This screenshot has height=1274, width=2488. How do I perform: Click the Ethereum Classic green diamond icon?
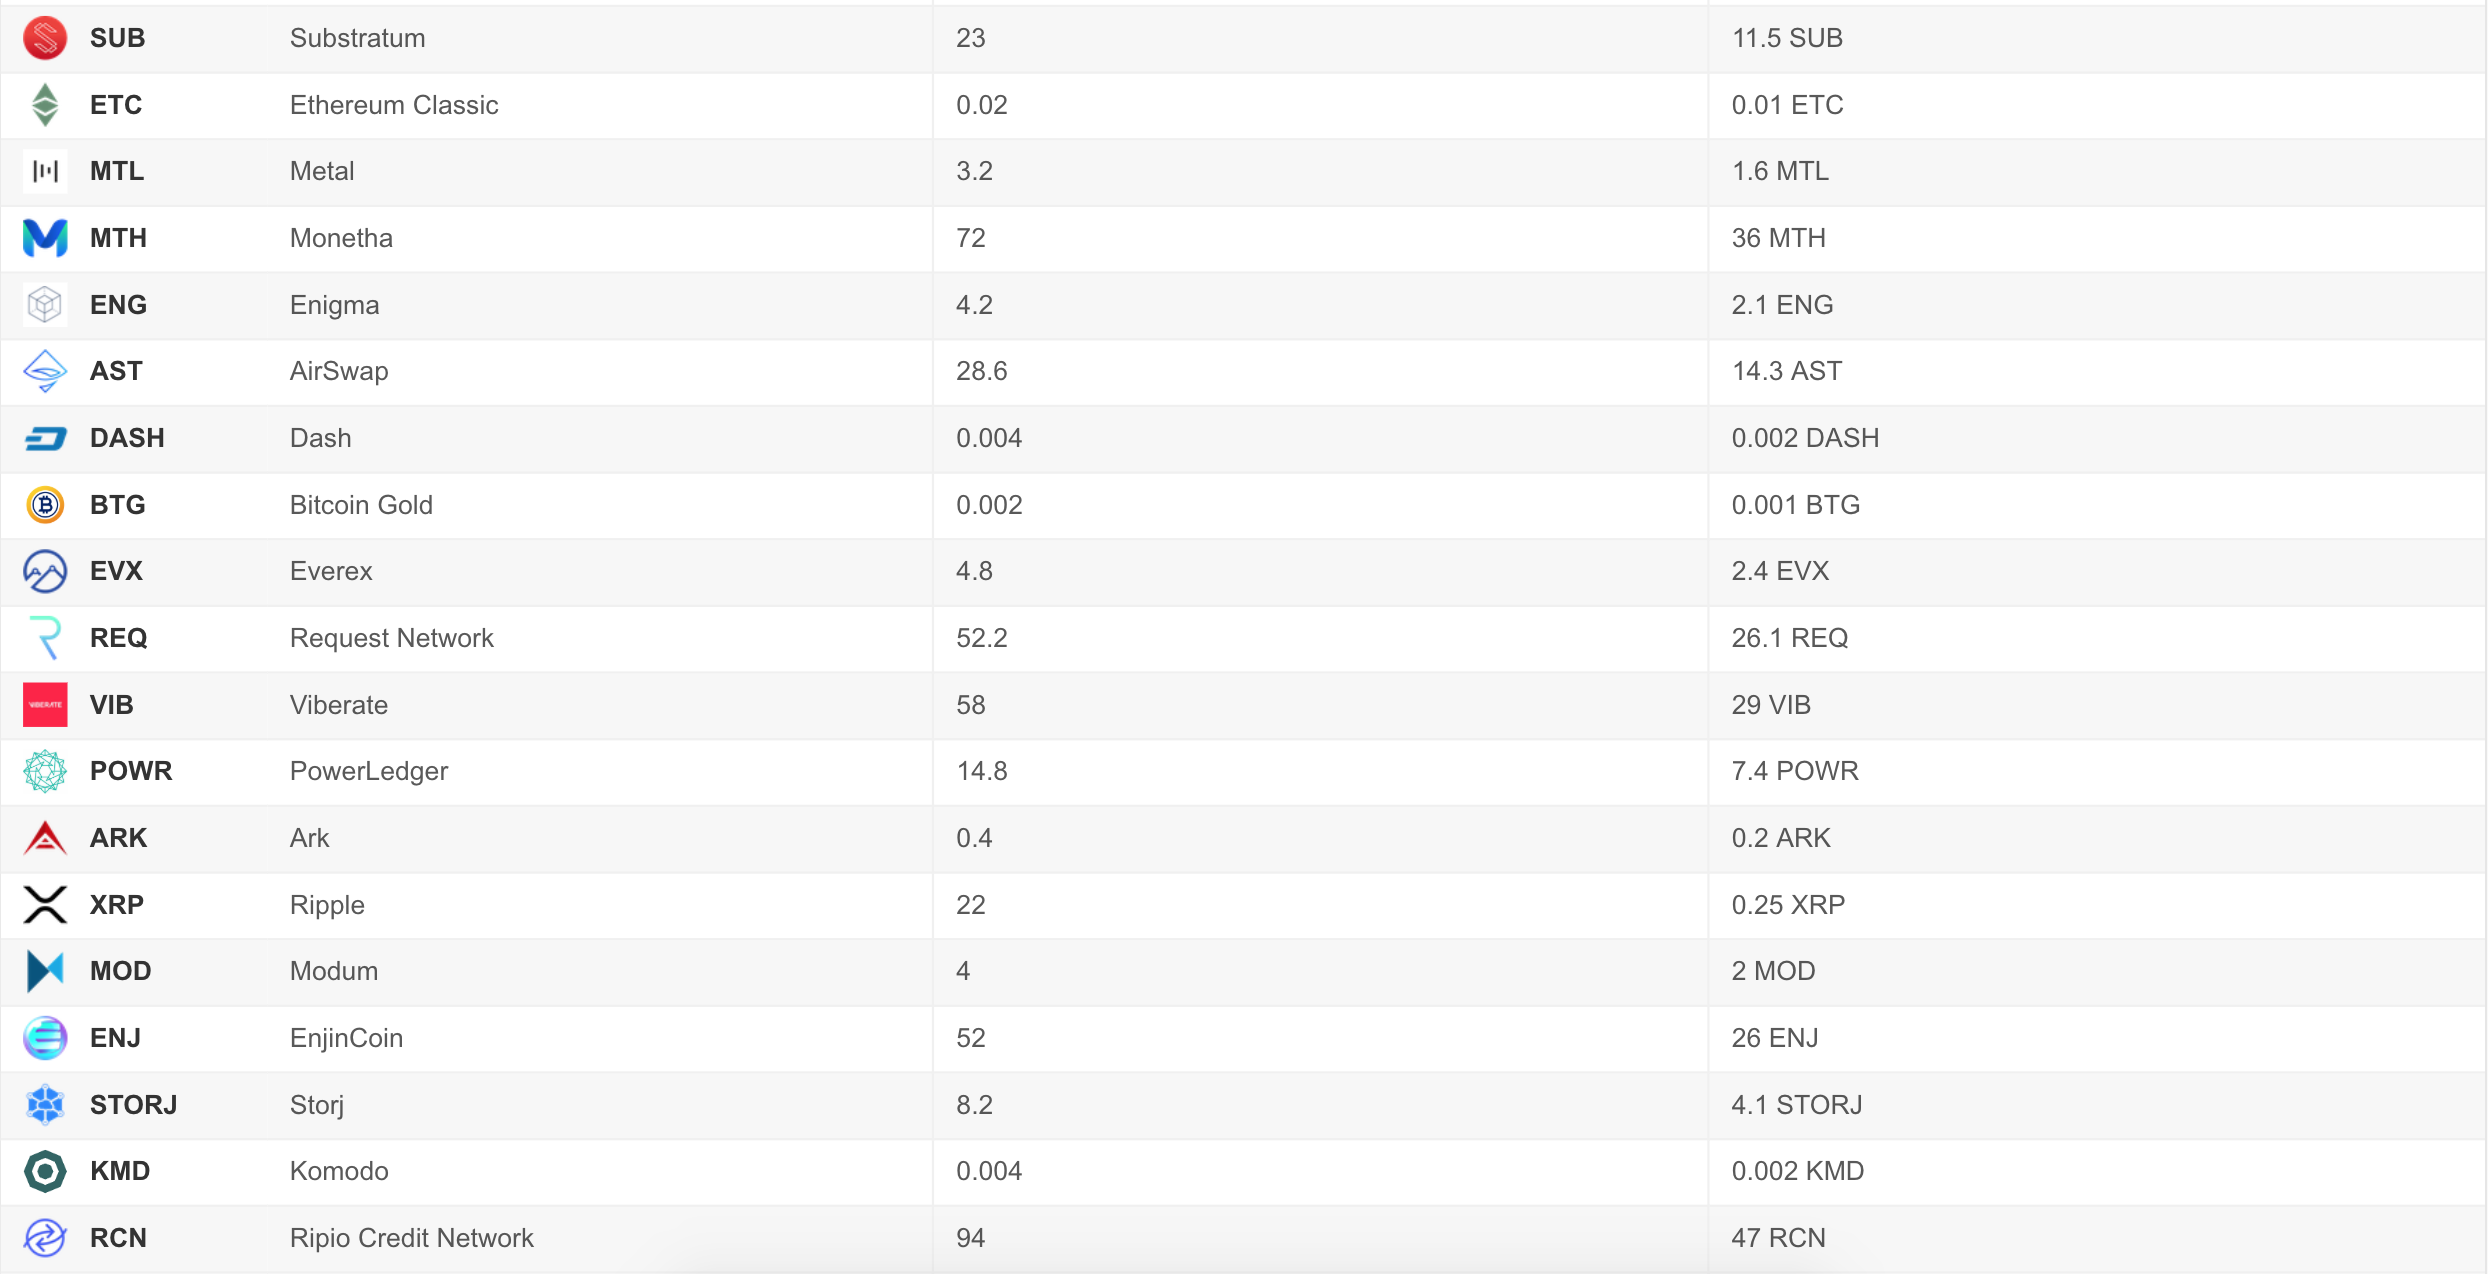[x=45, y=105]
